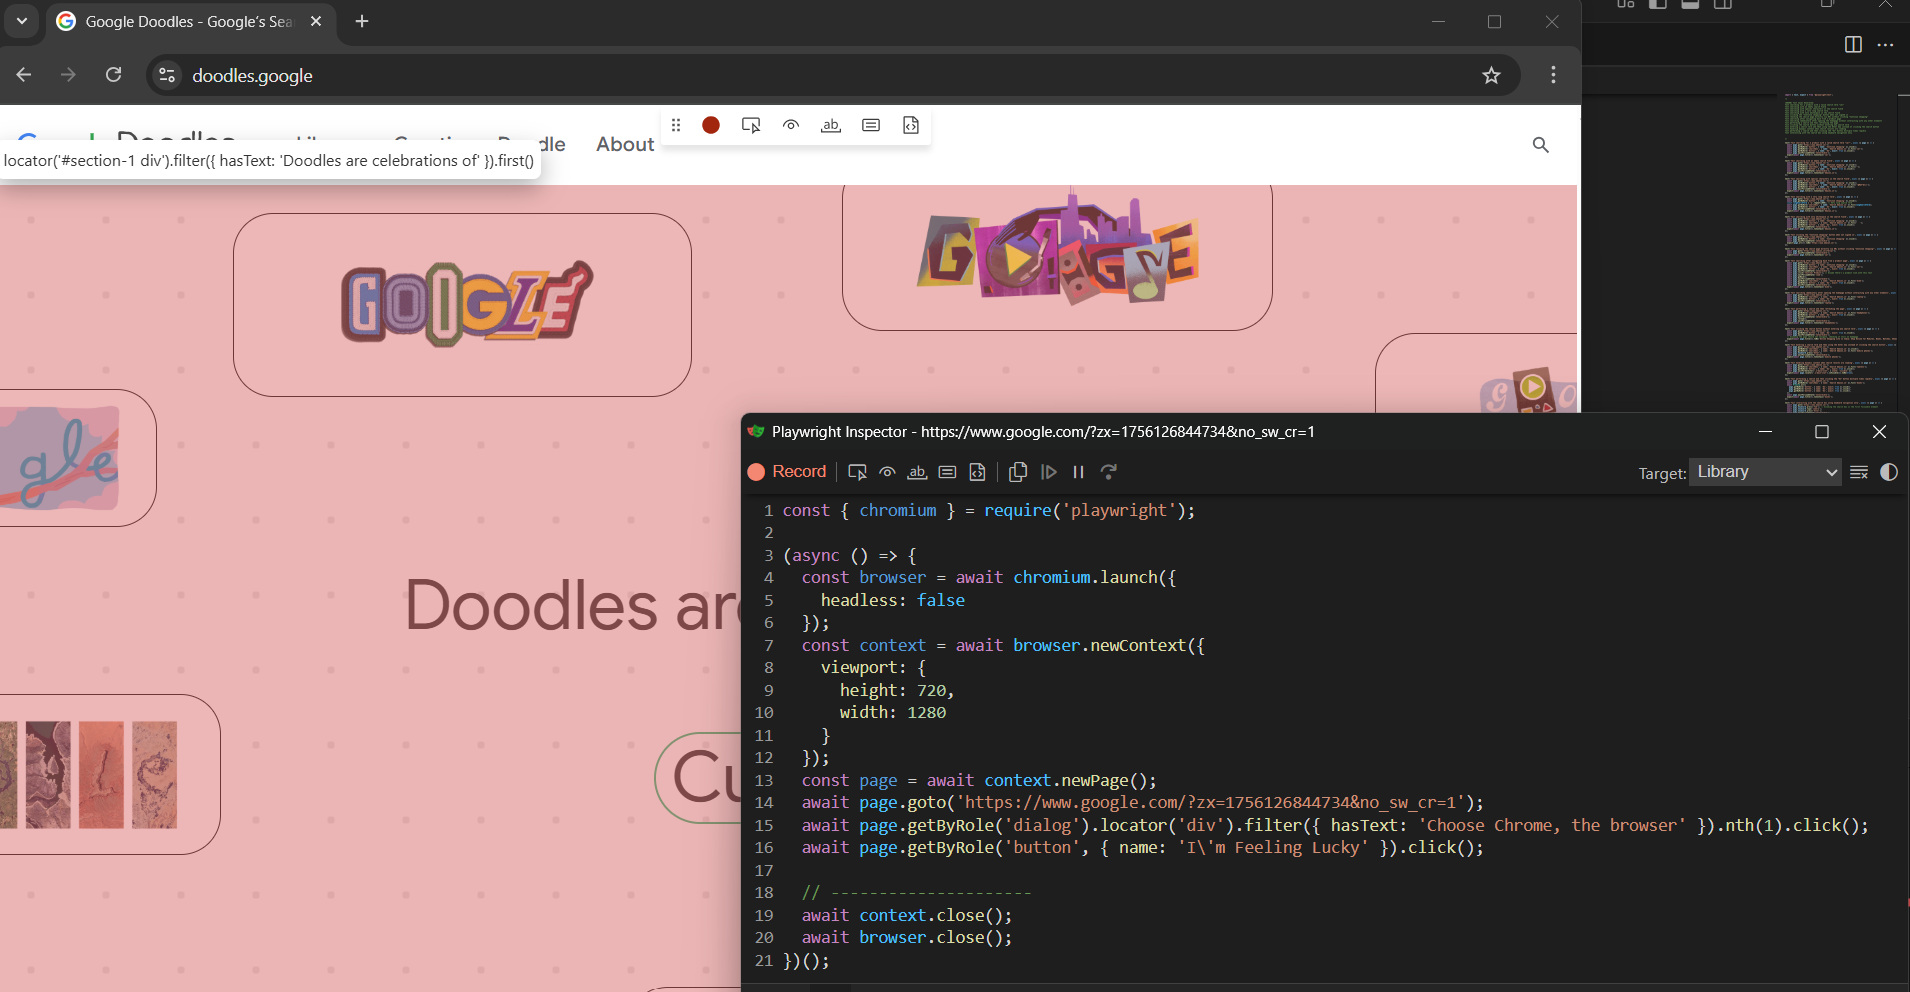Viewport: 1910px width, 992px height.
Task: Click Resume button in Playwright Inspector
Action: [x=1048, y=472]
